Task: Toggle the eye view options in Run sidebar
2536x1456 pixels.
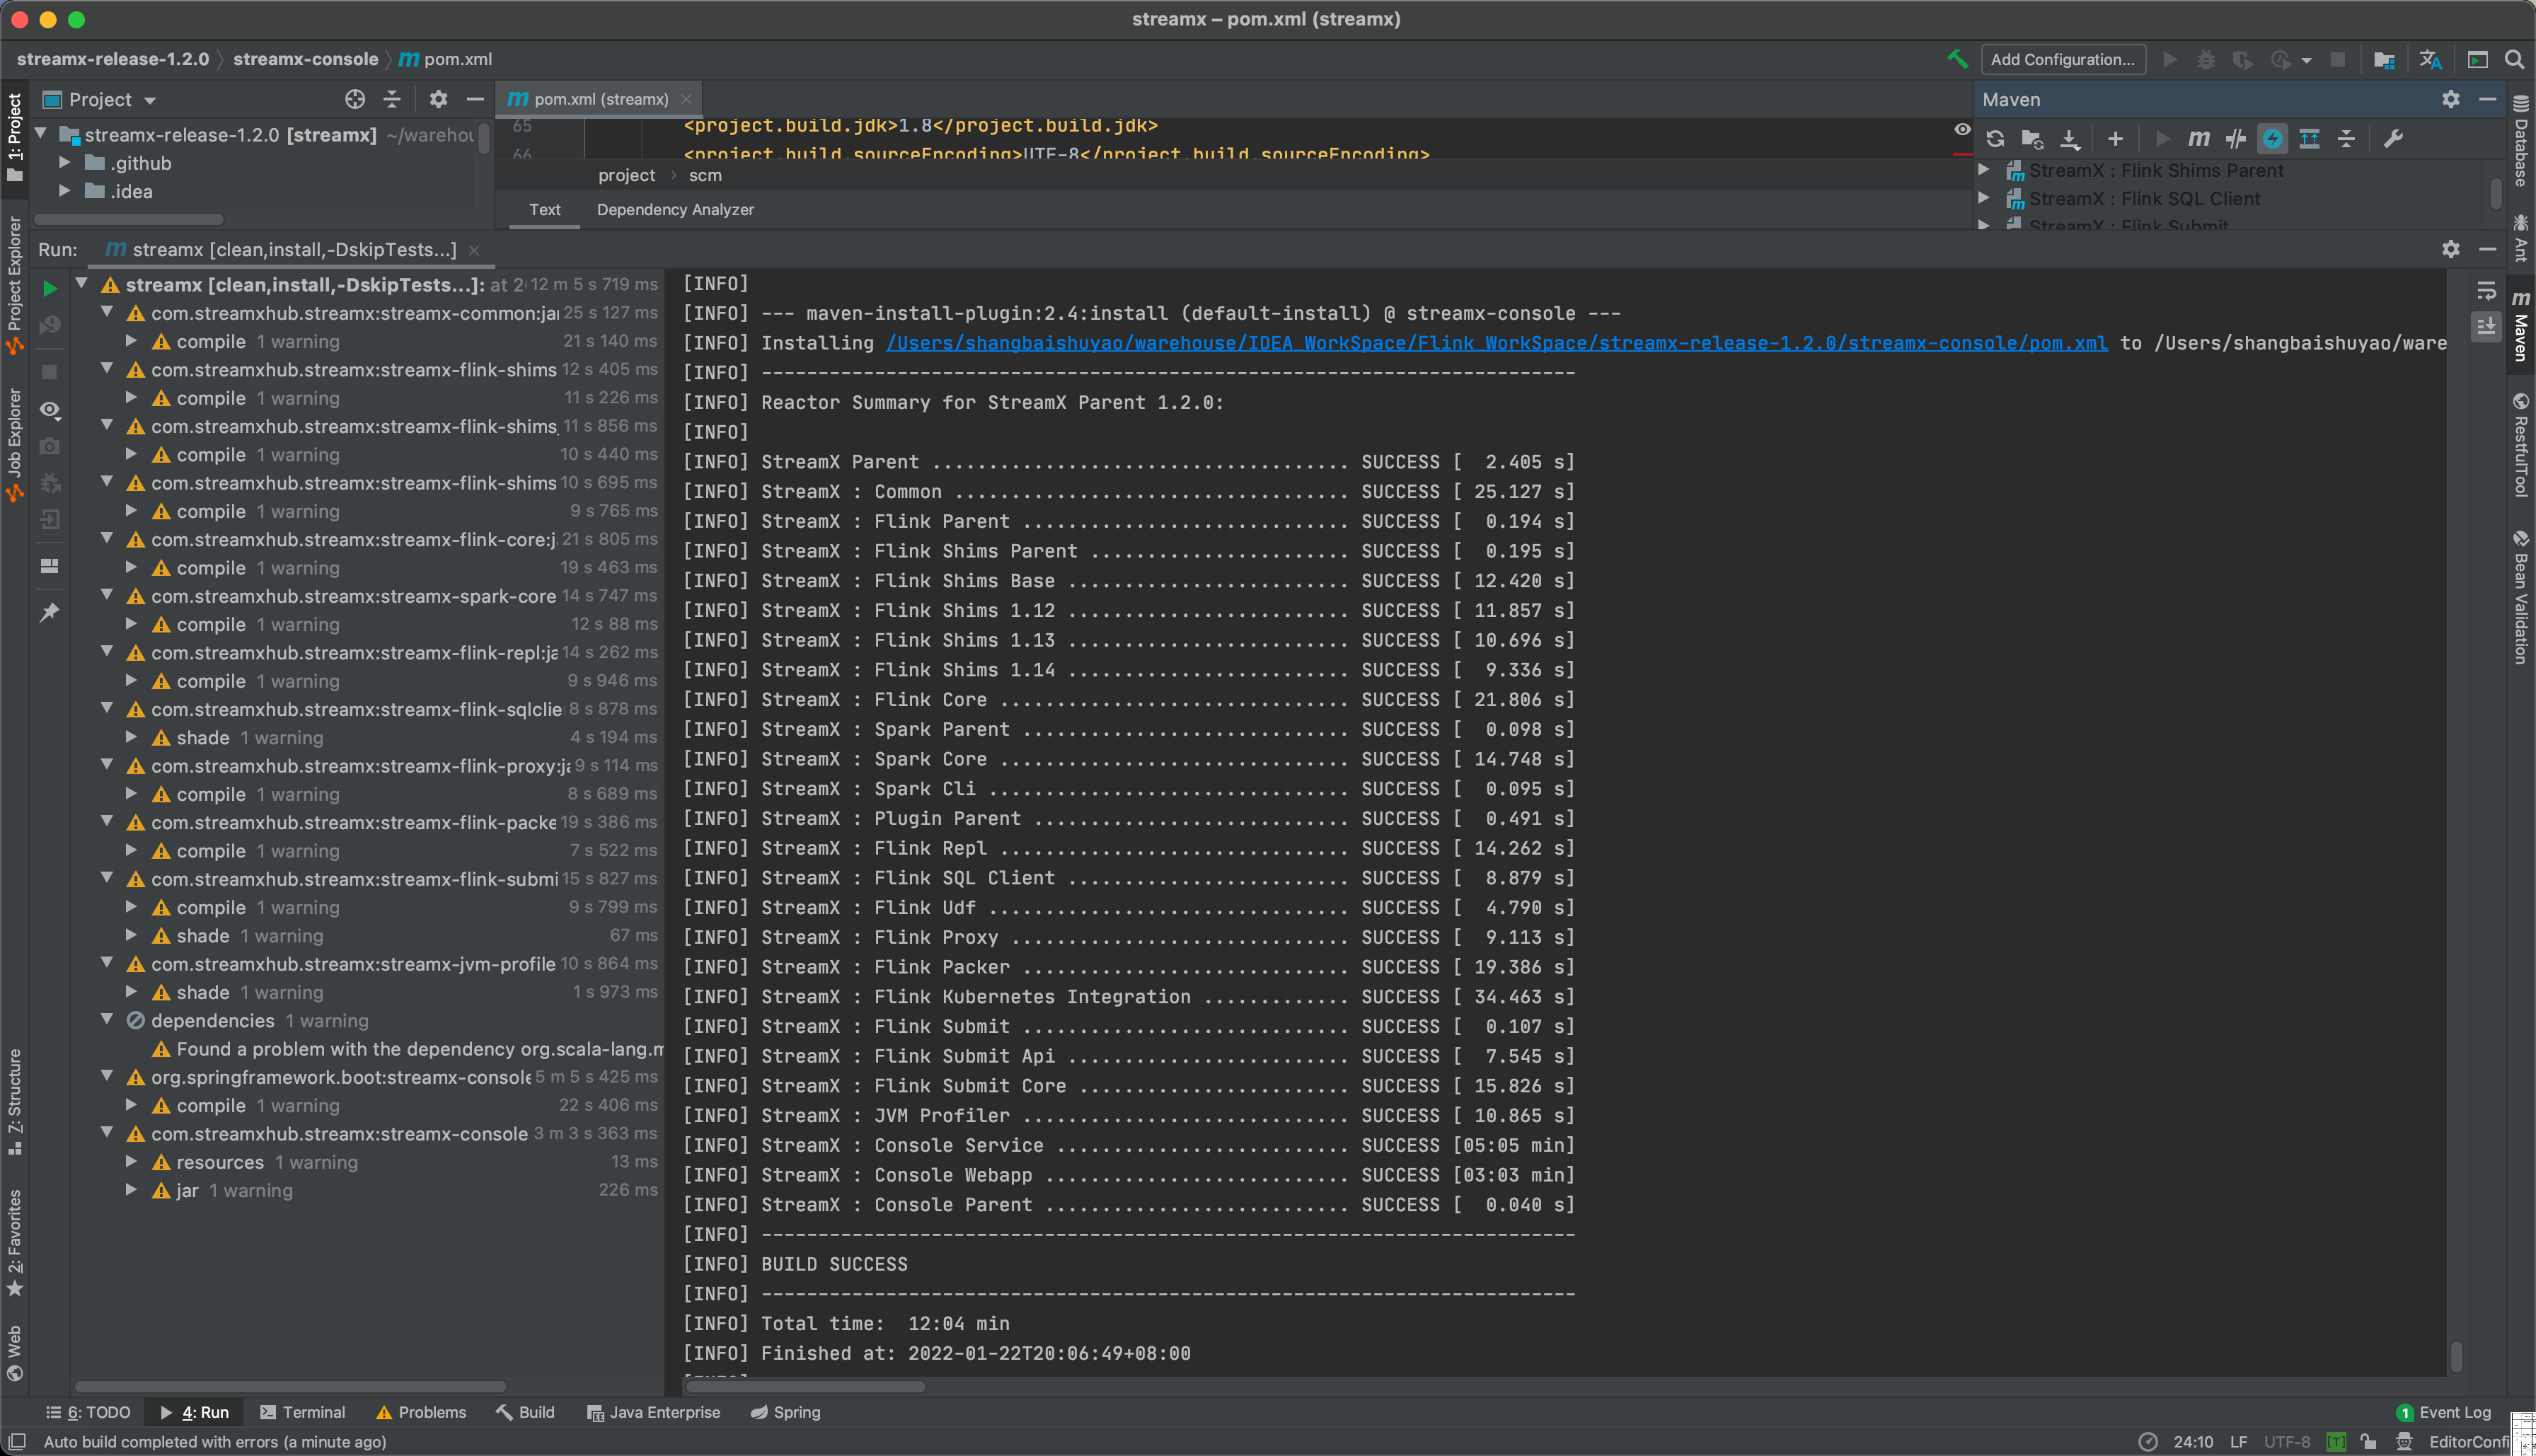Action: (49, 410)
